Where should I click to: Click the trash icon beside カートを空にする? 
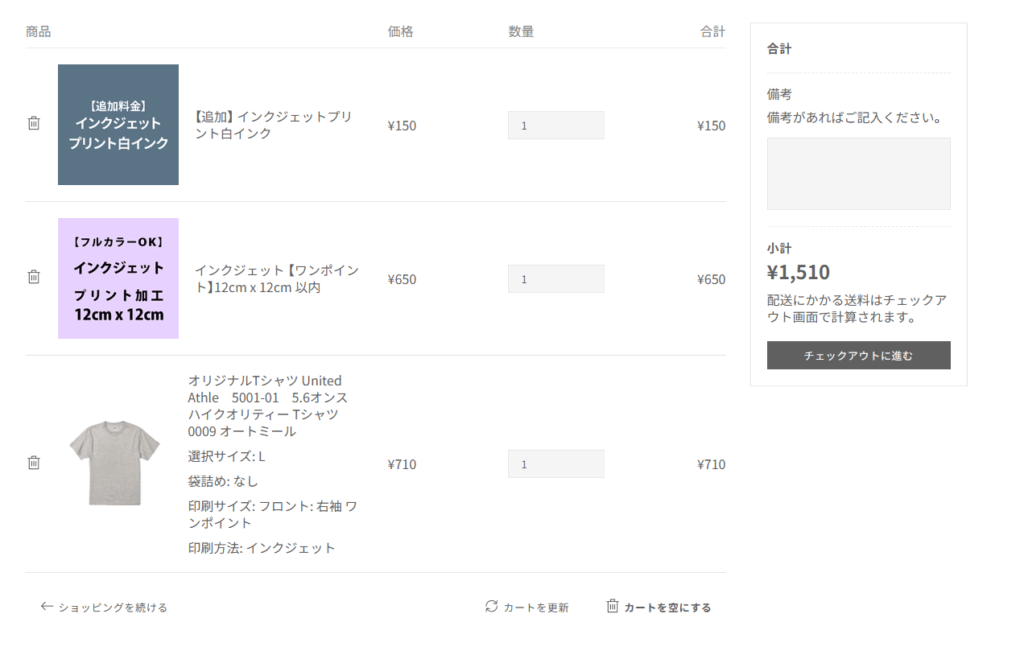tap(612, 606)
